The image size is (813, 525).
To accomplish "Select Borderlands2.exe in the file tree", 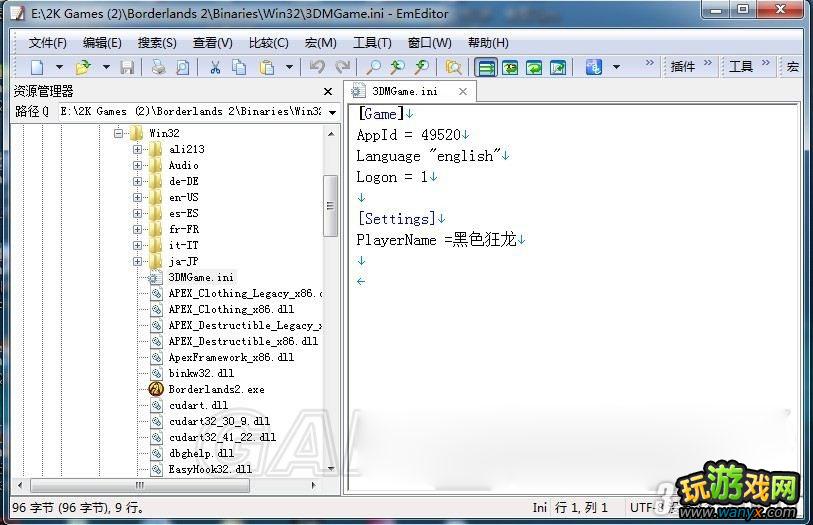I will 216,389.
